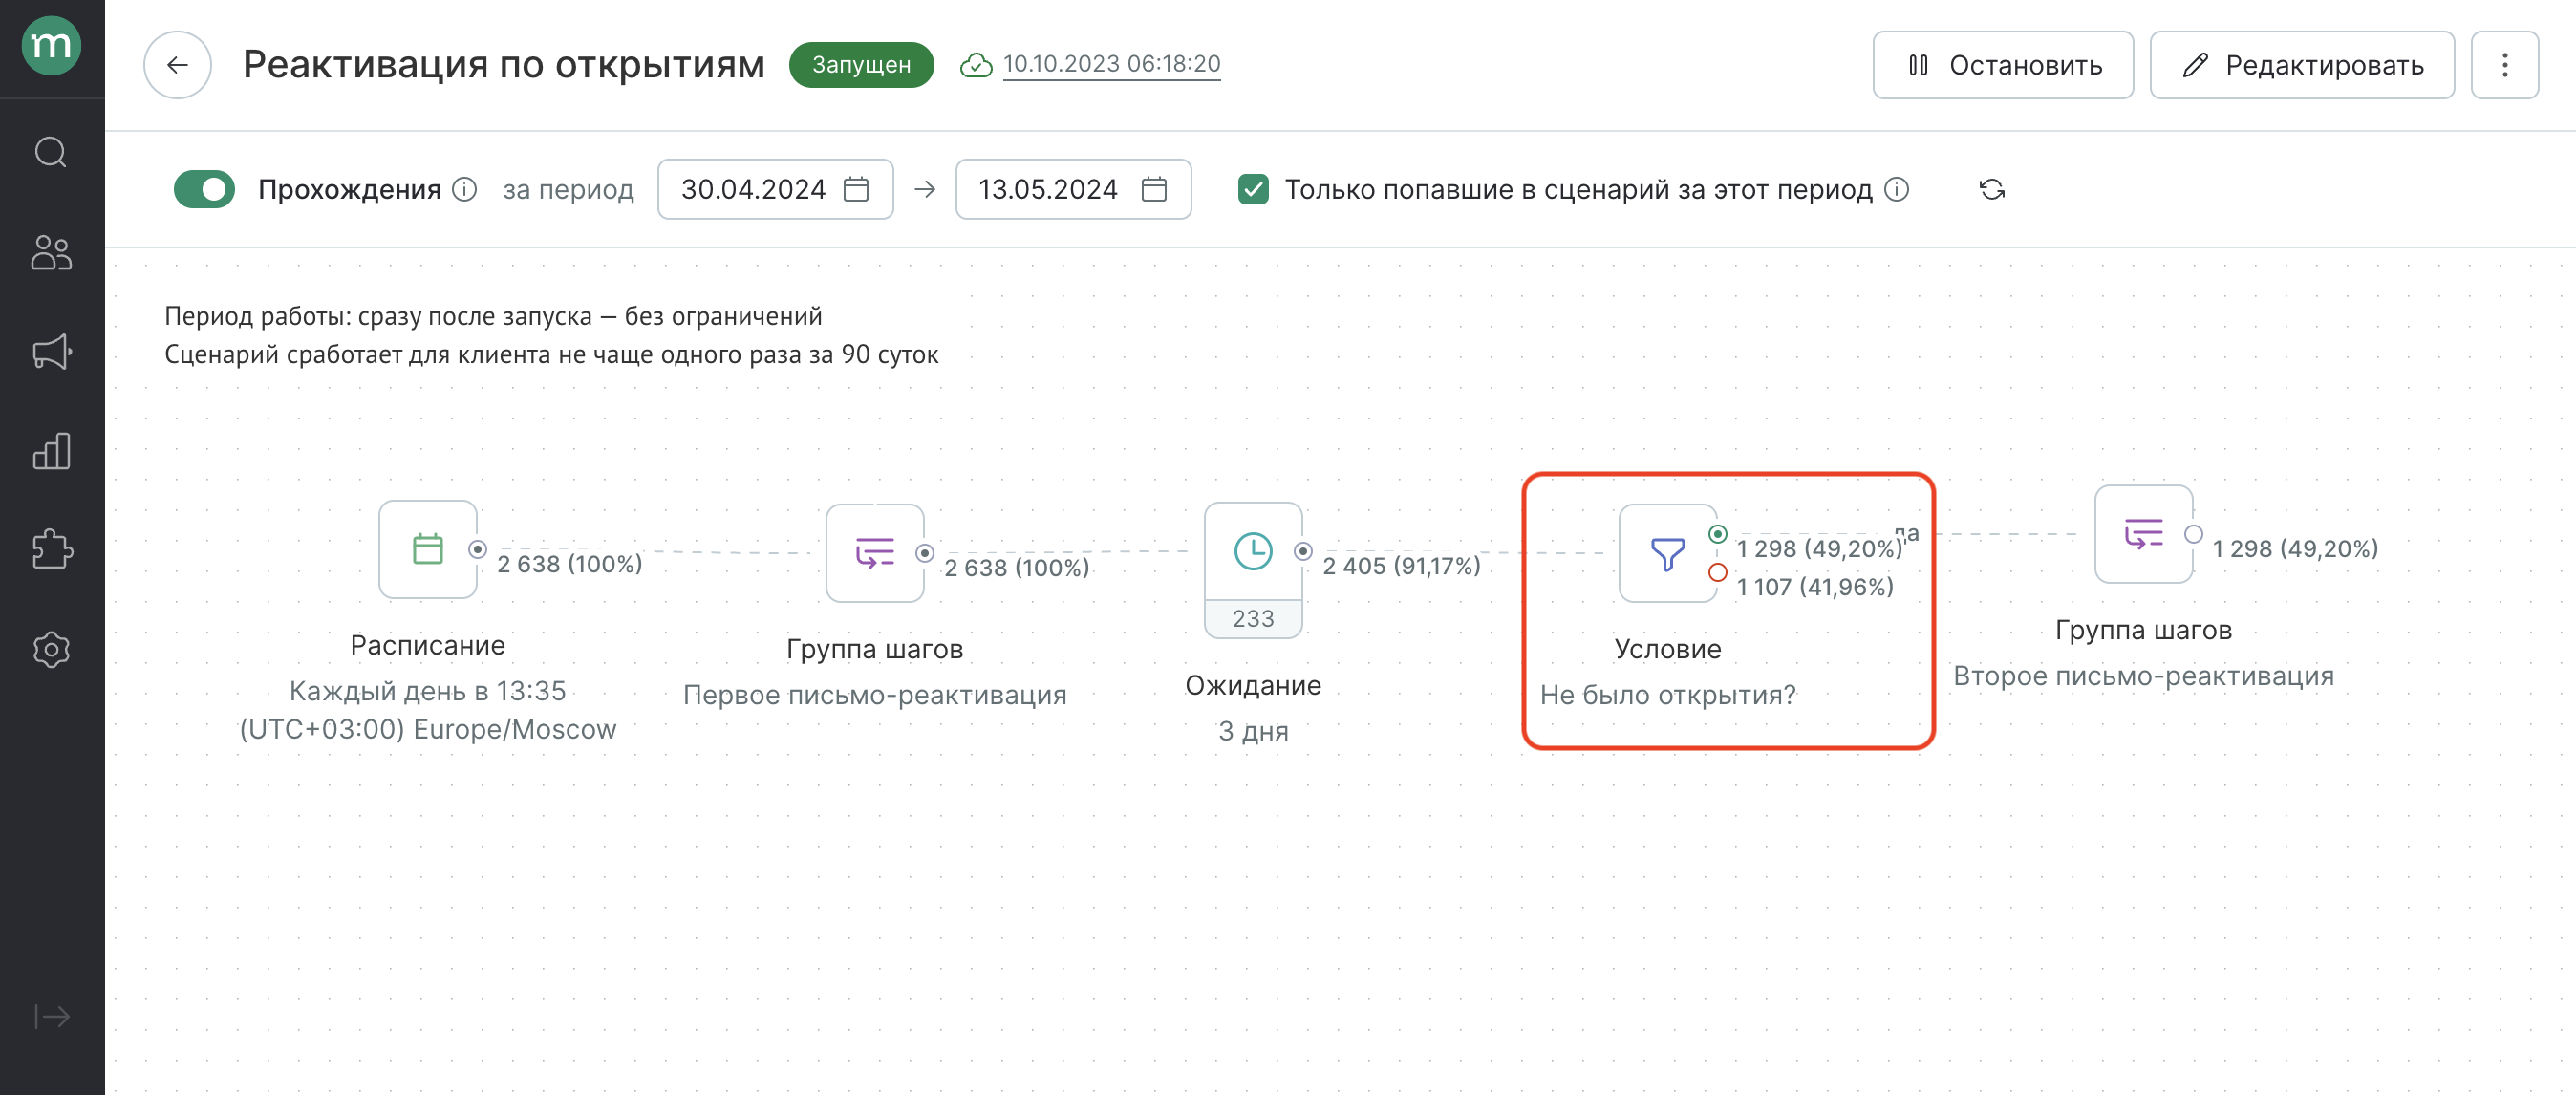Image resolution: width=2576 pixels, height=1095 pixels.
Task: Select the Ожидание clock node
Action: point(1253,552)
